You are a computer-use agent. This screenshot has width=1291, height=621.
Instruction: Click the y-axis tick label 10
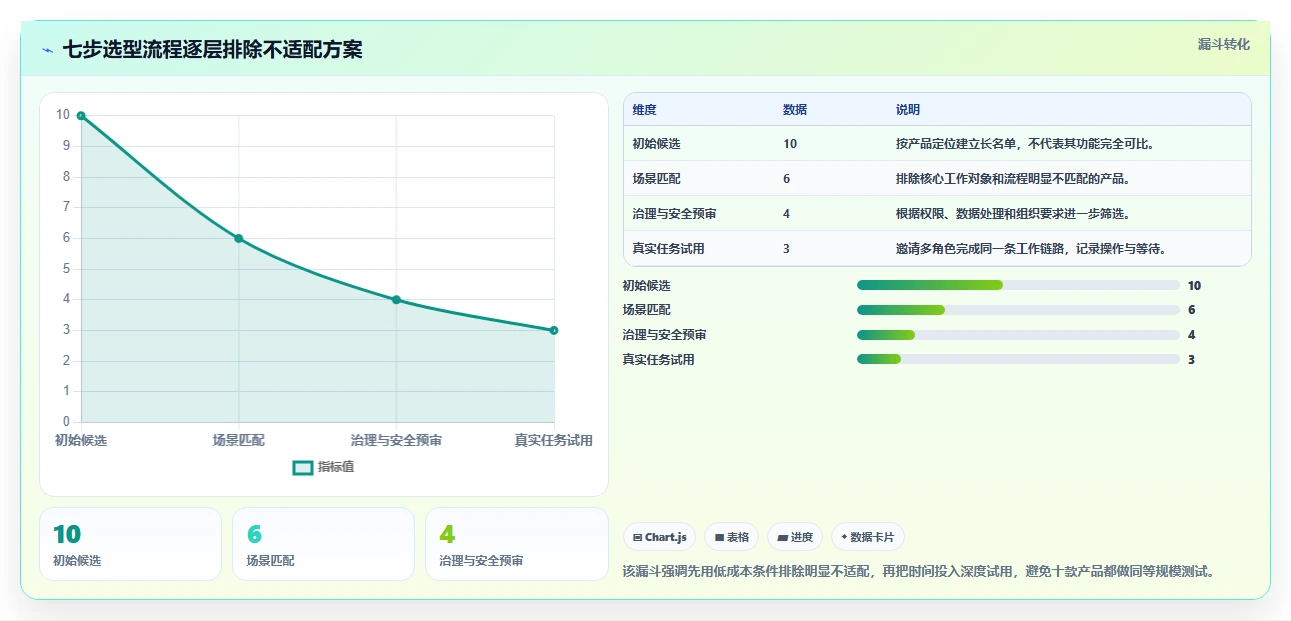63,115
